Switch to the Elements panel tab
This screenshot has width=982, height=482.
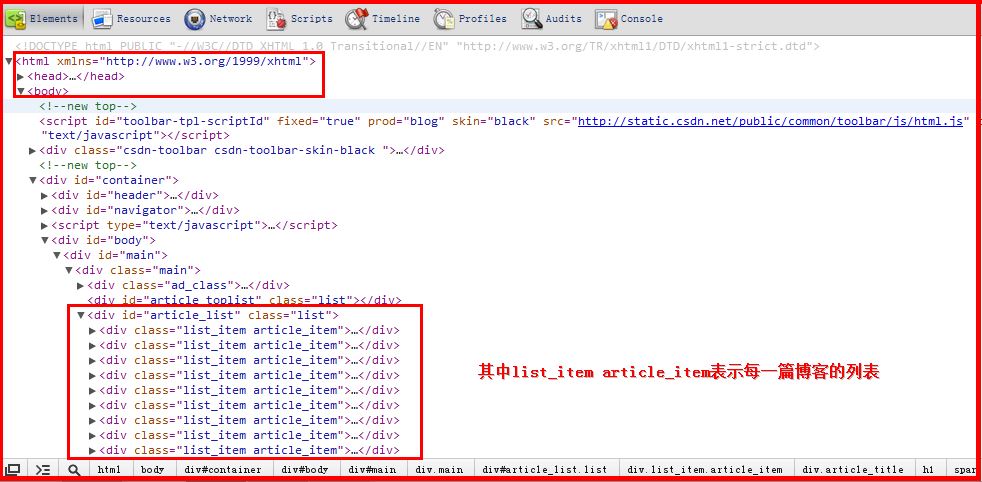[x=43, y=19]
